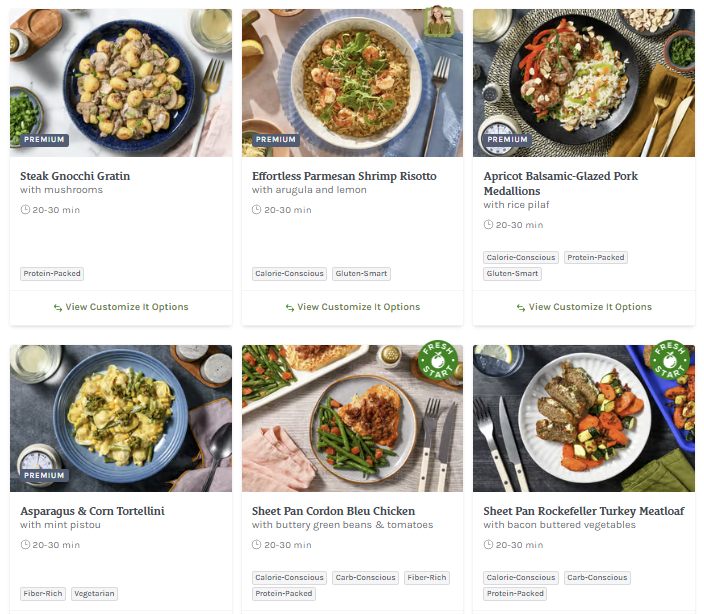View Customize It Options for Steak Gnocchi Gratin
Image resolution: width=704 pixels, height=614 pixels.
click(x=121, y=307)
